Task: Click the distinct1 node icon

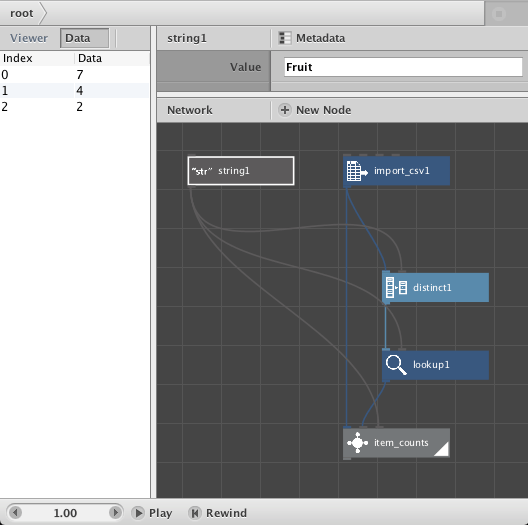Action: pyautogui.click(x=396, y=288)
